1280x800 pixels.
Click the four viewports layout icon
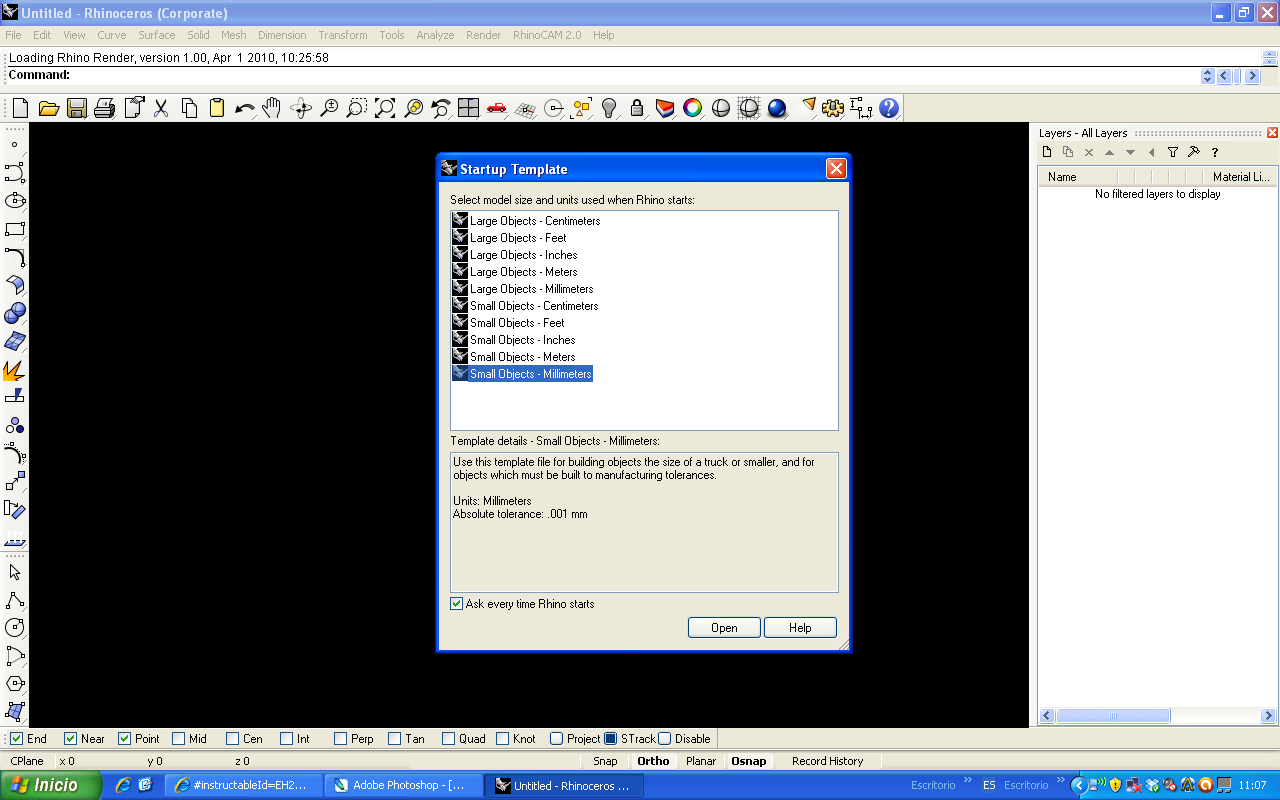tap(469, 108)
